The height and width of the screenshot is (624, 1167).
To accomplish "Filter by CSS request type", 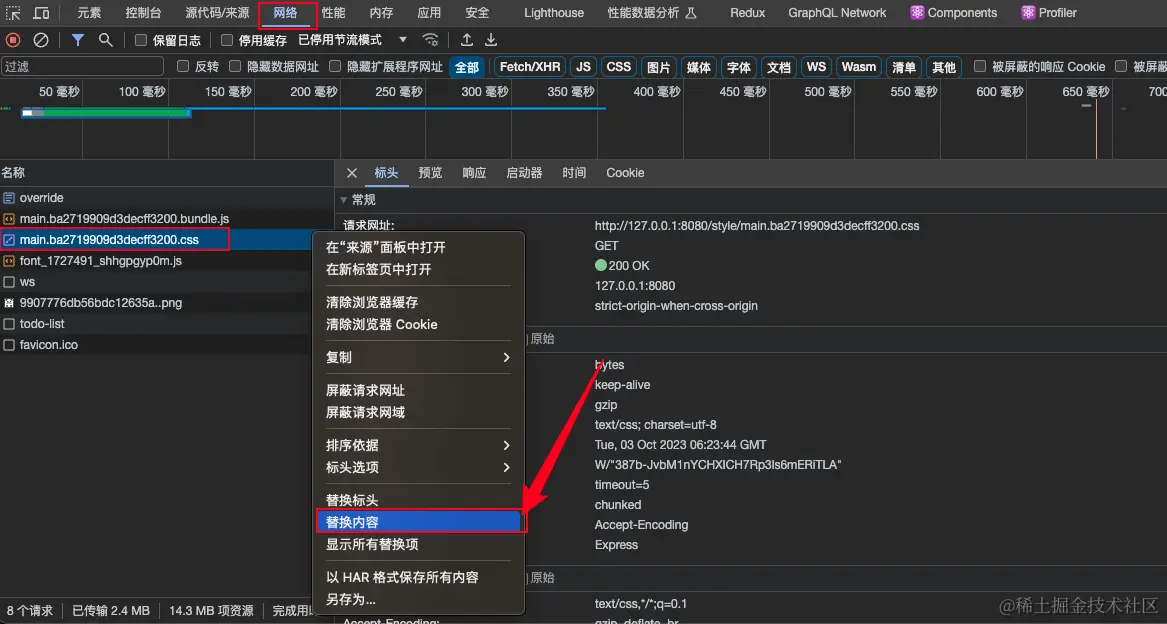I will click(x=618, y=67).
